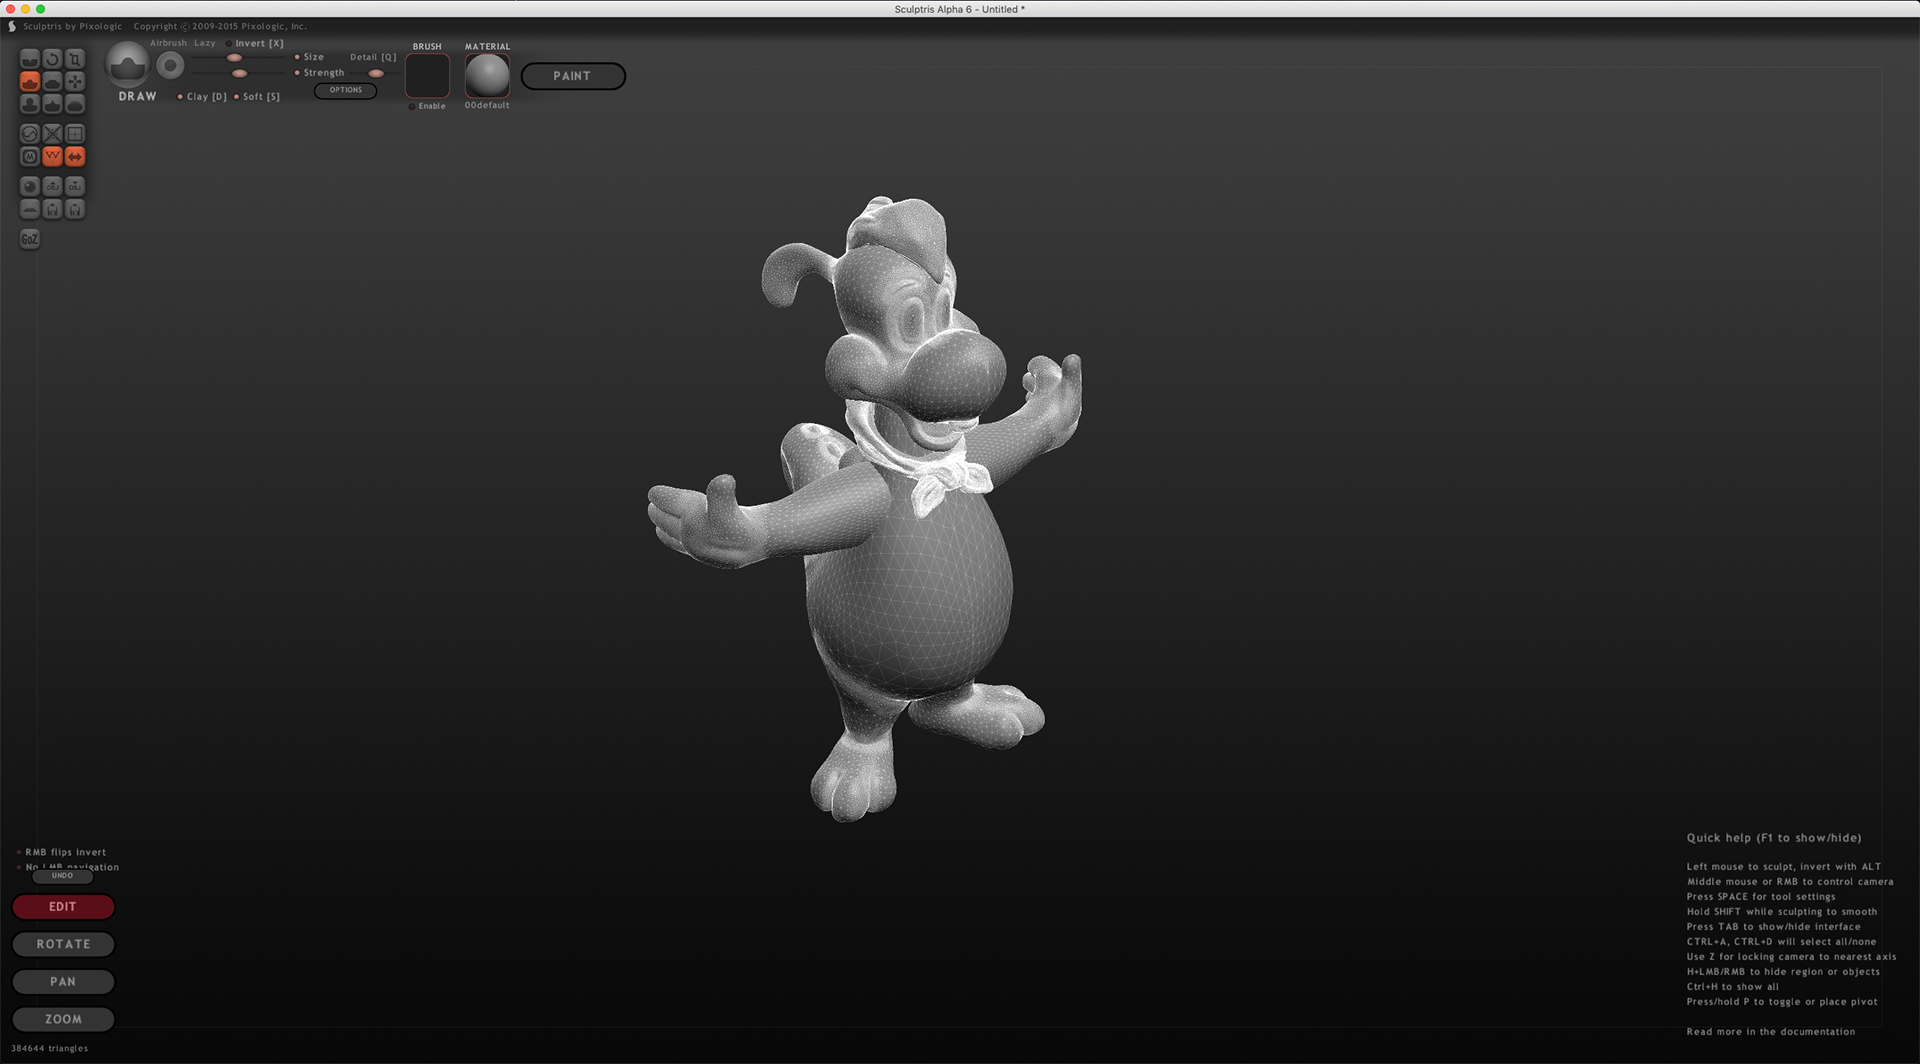Click the New Sphere icon
Image resolution: width=1920 pixels, height=1064 pixels.
pos(30,186)
